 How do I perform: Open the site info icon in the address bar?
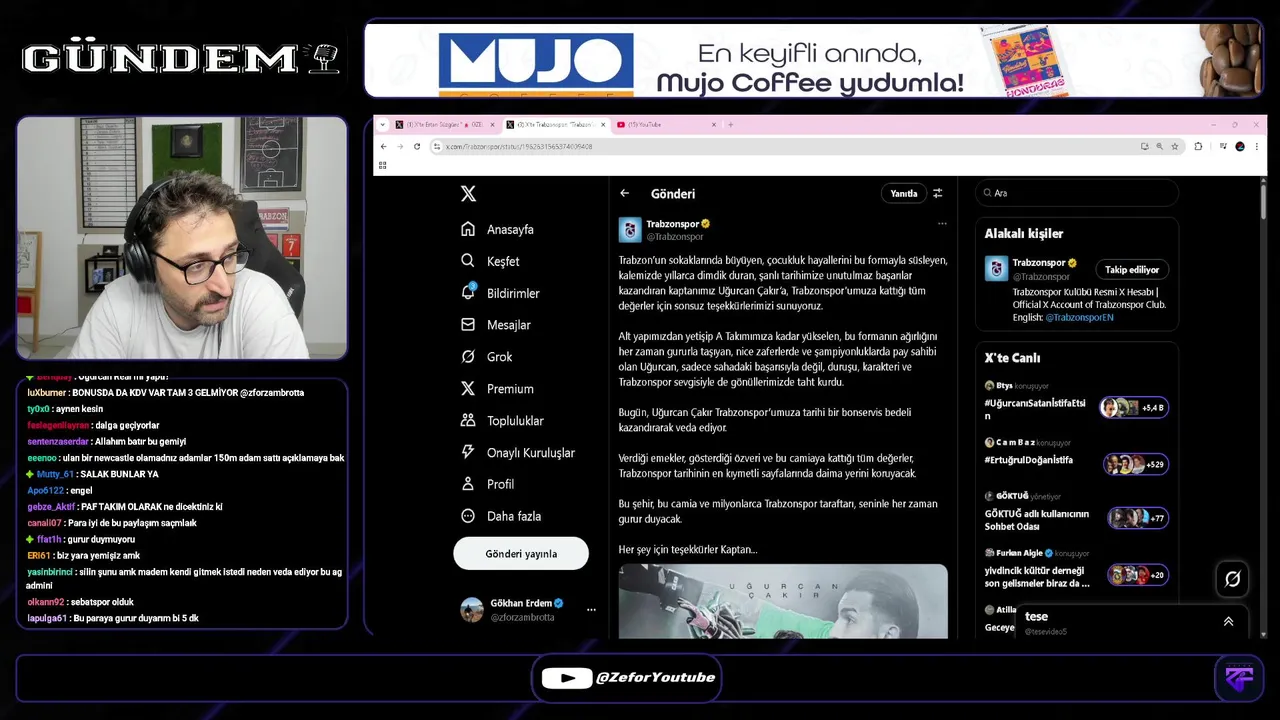pyautogui.click(x=437, y=146)
